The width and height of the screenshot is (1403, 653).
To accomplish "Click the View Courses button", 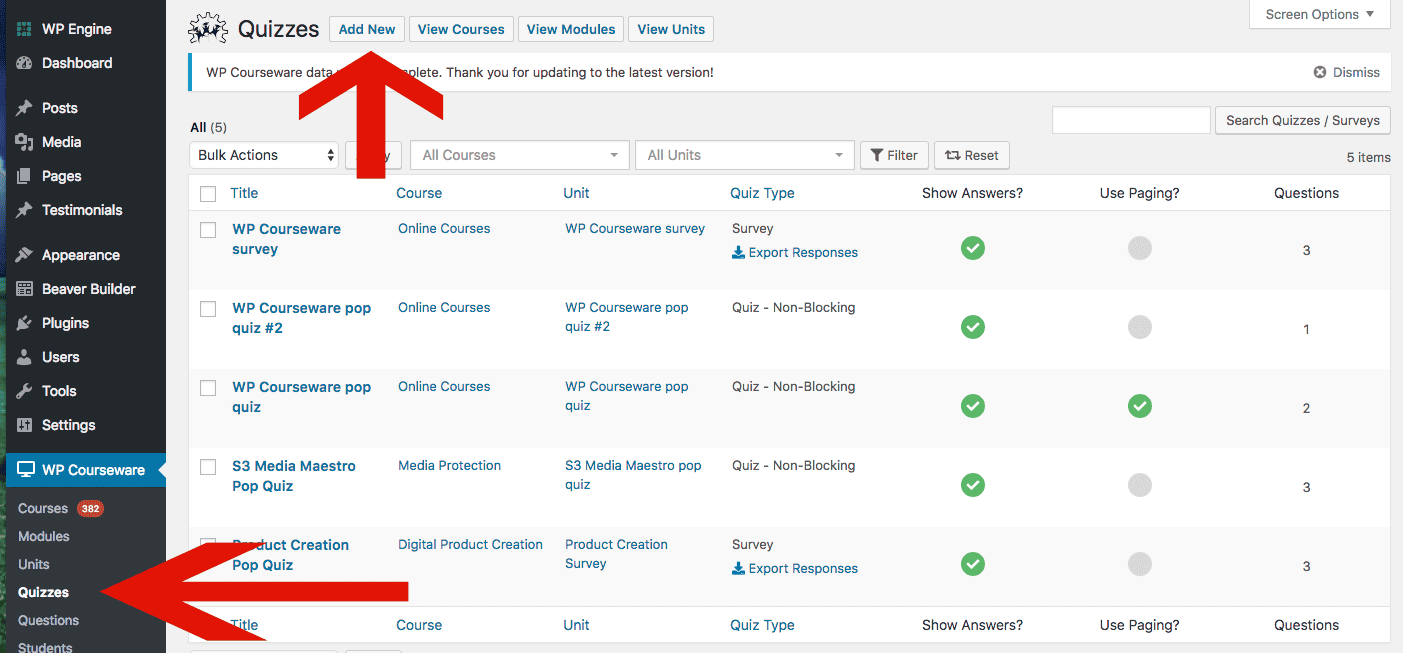I will (x=461, y=29).
